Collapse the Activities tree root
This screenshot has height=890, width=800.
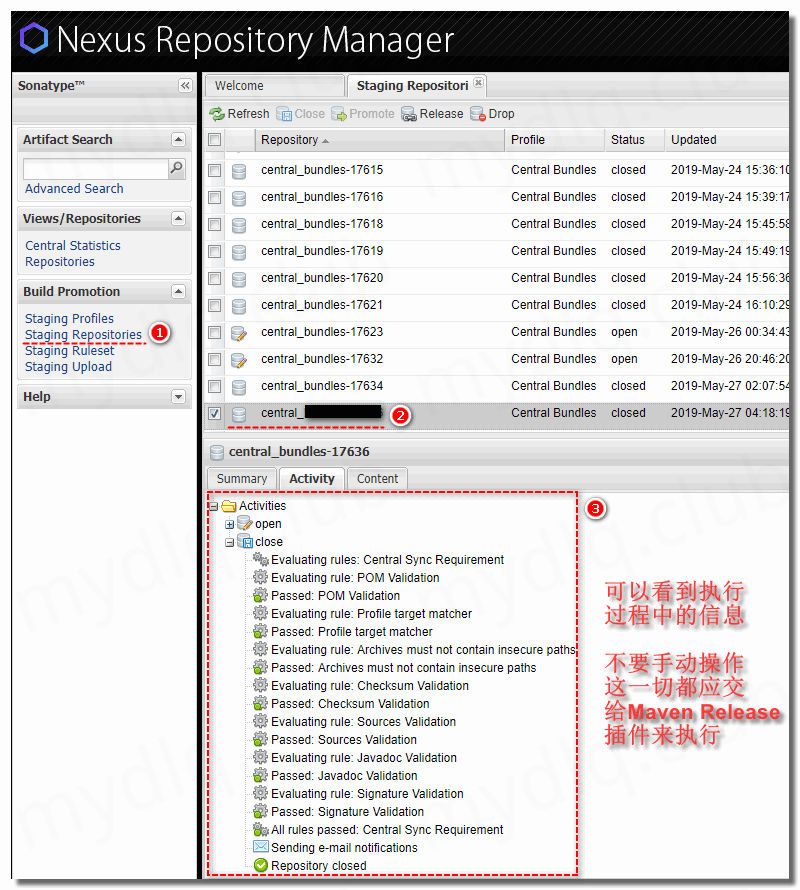213,506
